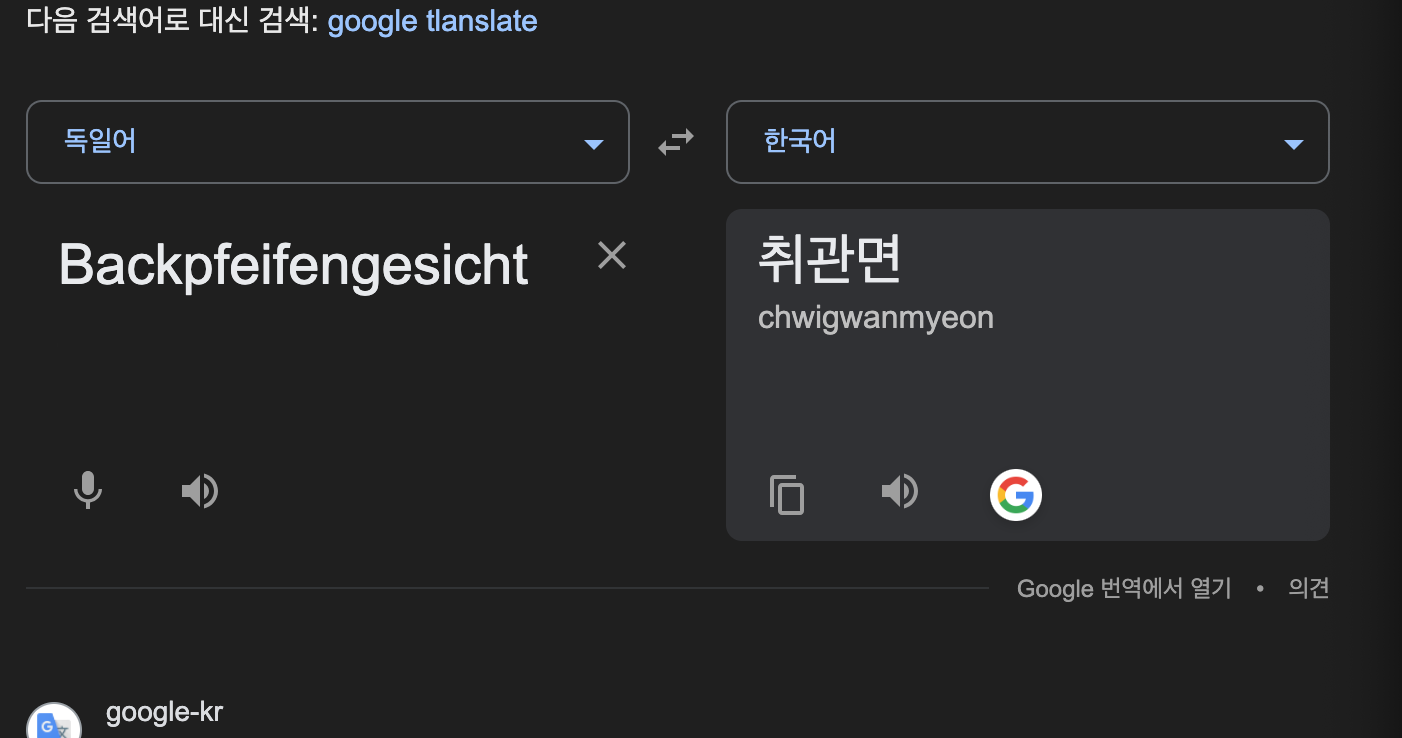Play the Korean translation audio
Image resolution: width=1402 pixels, height=738 pixels.
900,491
